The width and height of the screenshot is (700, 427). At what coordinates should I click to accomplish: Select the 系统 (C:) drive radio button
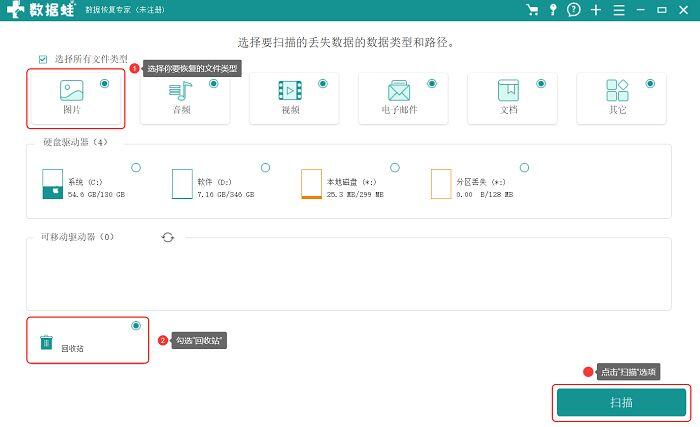[136, 167]
